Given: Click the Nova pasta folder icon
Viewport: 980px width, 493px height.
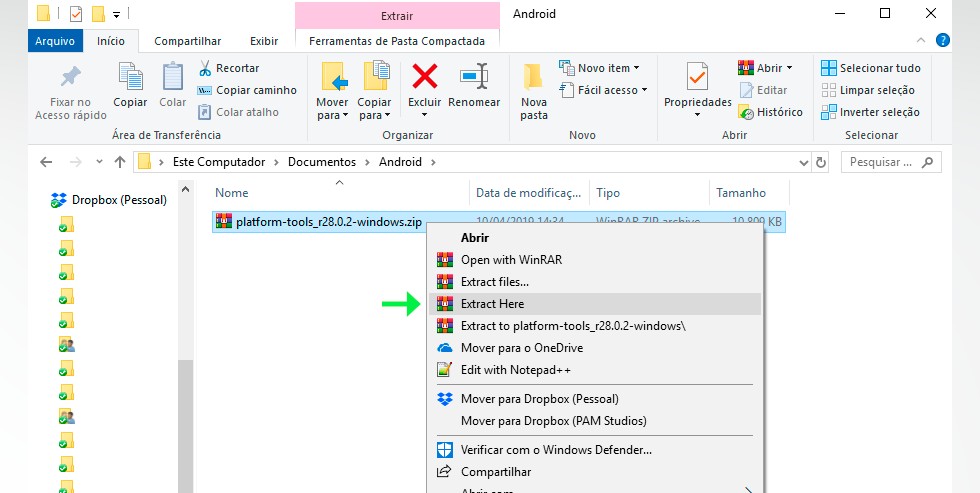Looking at the screenshot, I should tap(534, 77).
